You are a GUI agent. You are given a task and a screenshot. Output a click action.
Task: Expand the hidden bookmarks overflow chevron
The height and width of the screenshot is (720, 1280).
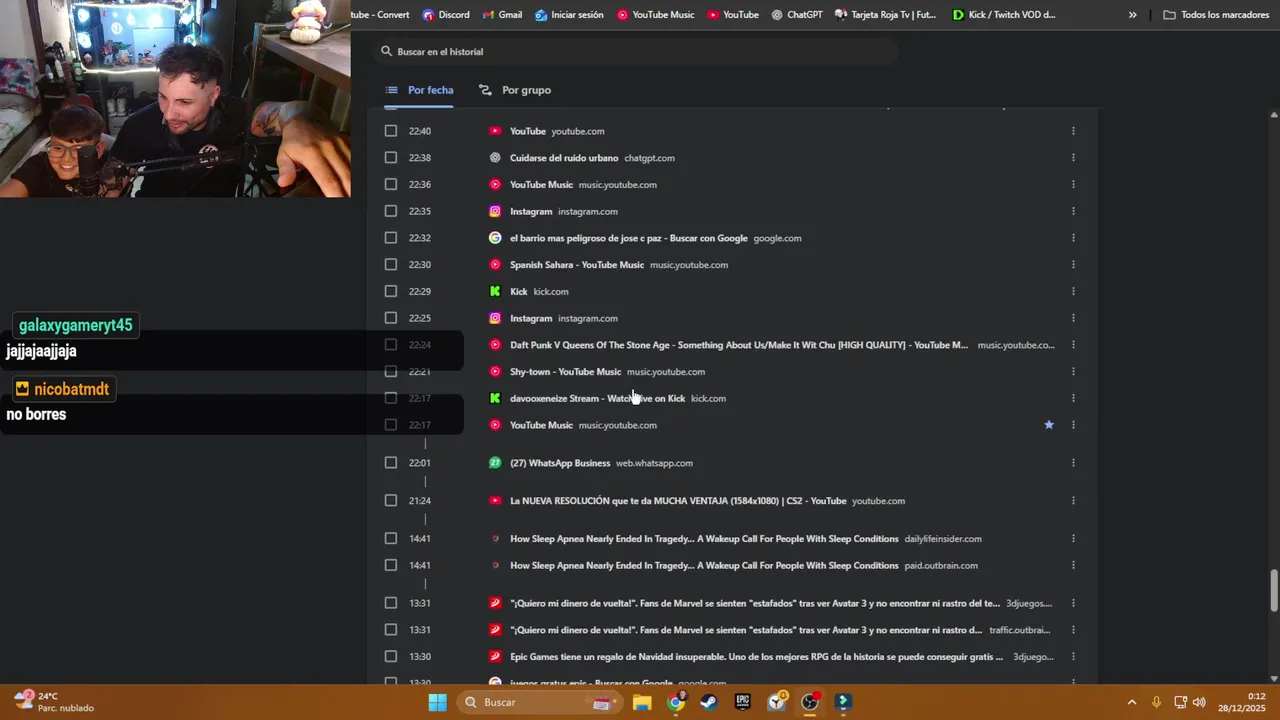(x=1132, y=15)
